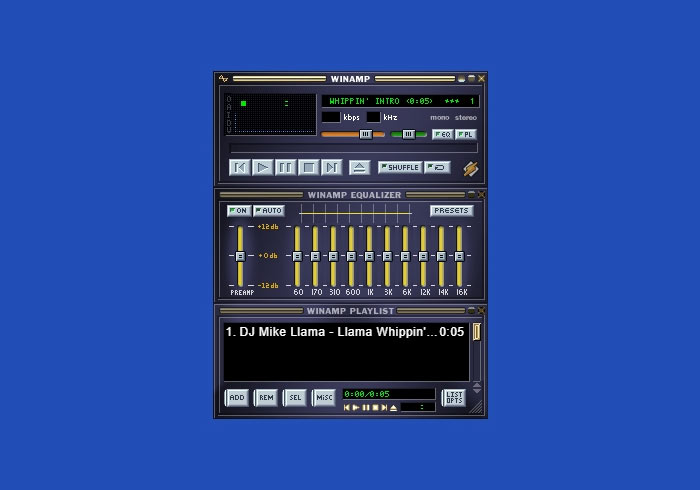Click the clutter bar D double-size letter
This screenshot has height=490, width=700.
coord(229,122)
